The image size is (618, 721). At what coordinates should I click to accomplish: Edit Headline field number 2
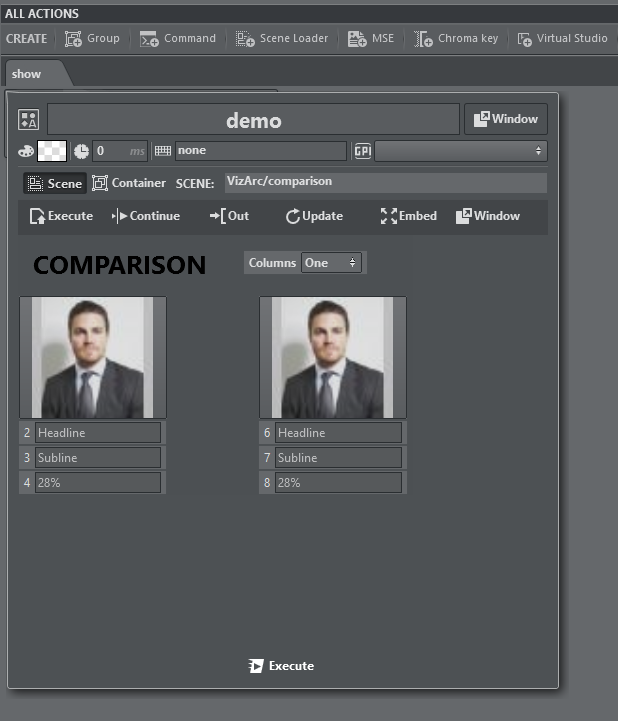click(x=98, y=433)
